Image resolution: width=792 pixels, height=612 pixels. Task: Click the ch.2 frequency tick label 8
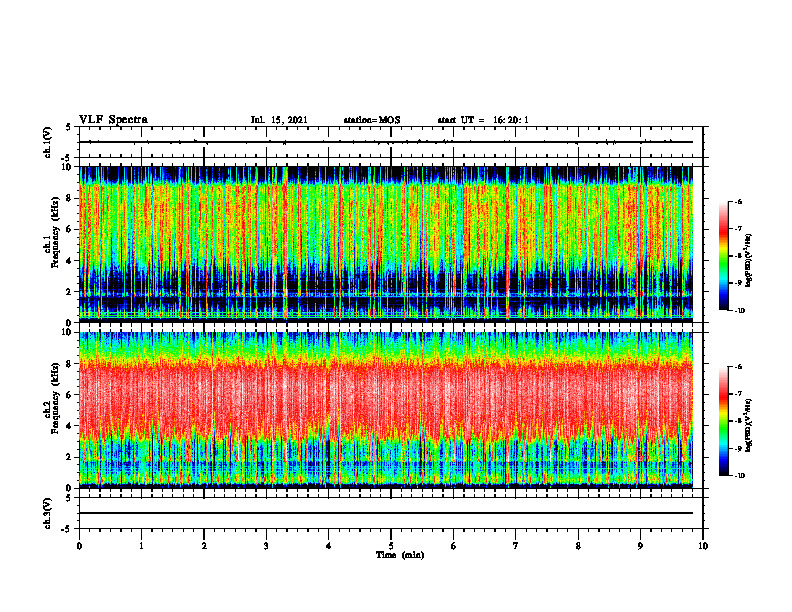(70, 364)
